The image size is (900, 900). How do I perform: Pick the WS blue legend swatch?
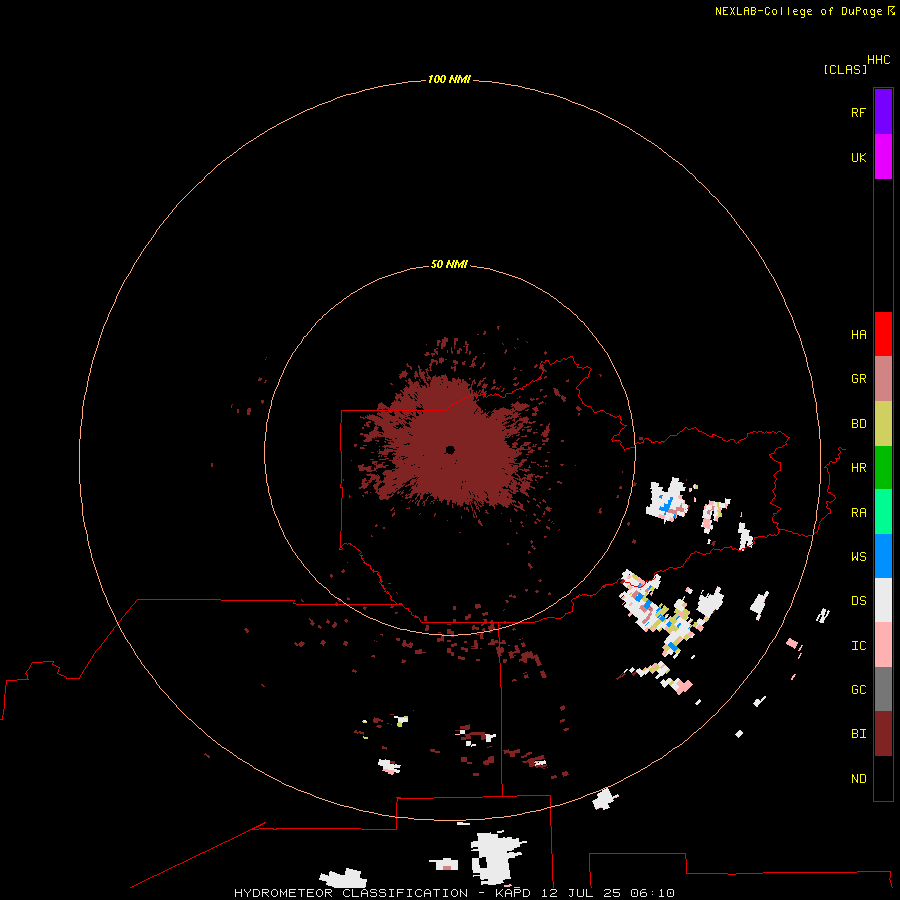pos(883,556)
